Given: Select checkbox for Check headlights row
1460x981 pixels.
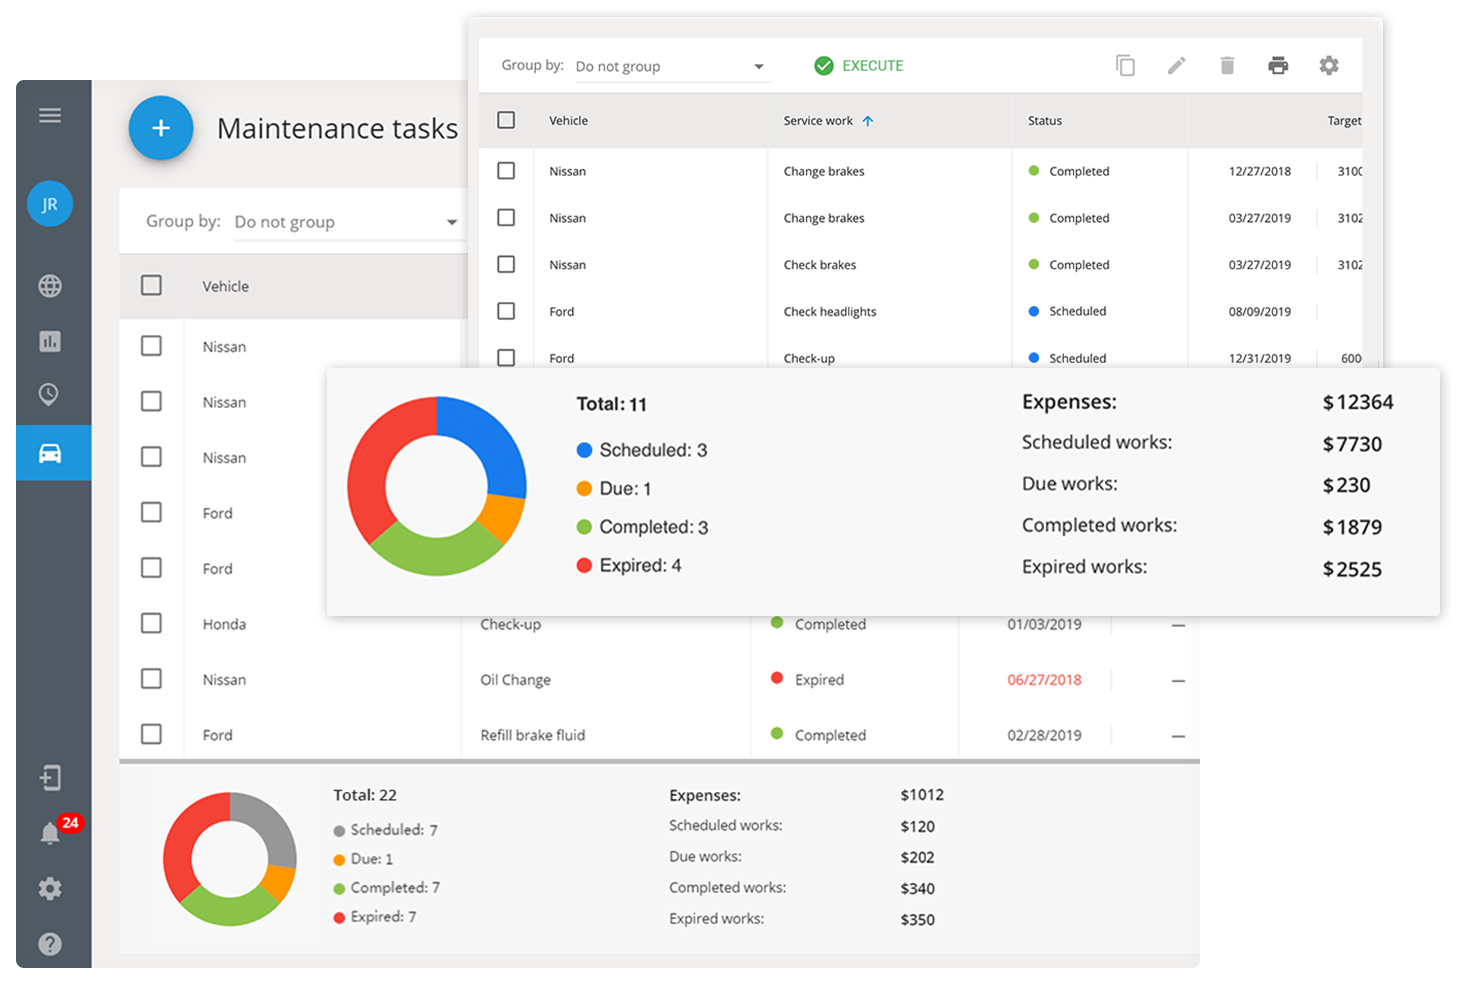Looking at the screenshot, I should [506, 311].
